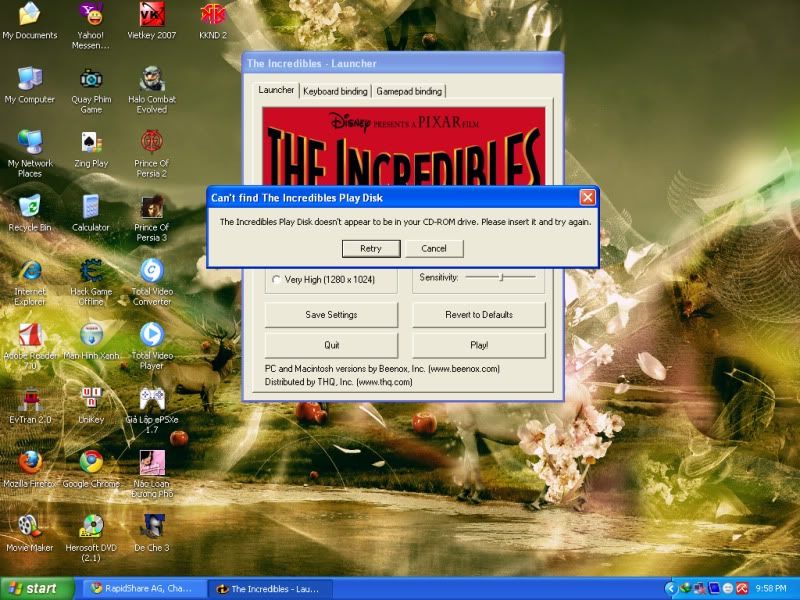Select the Zing Play desktop shortcut
The width and height of the screenshot is (800, 600).
click(91, 149)
